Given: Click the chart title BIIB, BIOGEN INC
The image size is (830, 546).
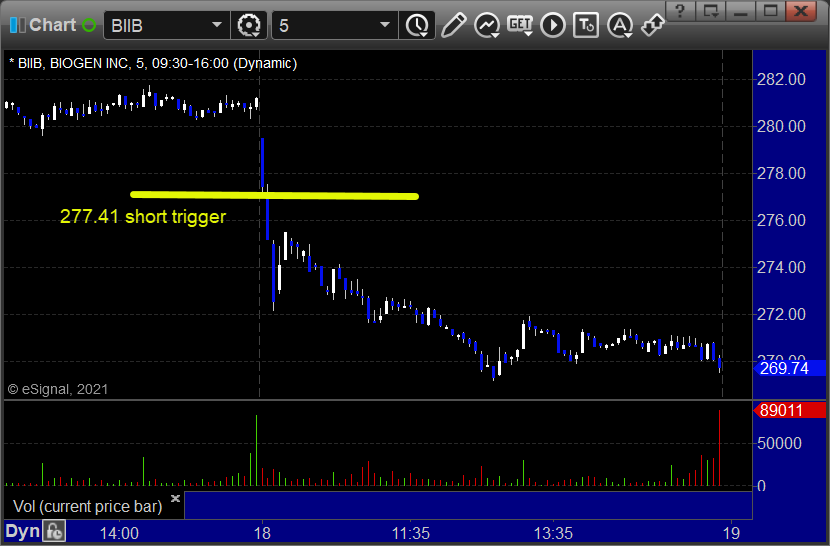Looking at the screenshot, I should [153, 64].
